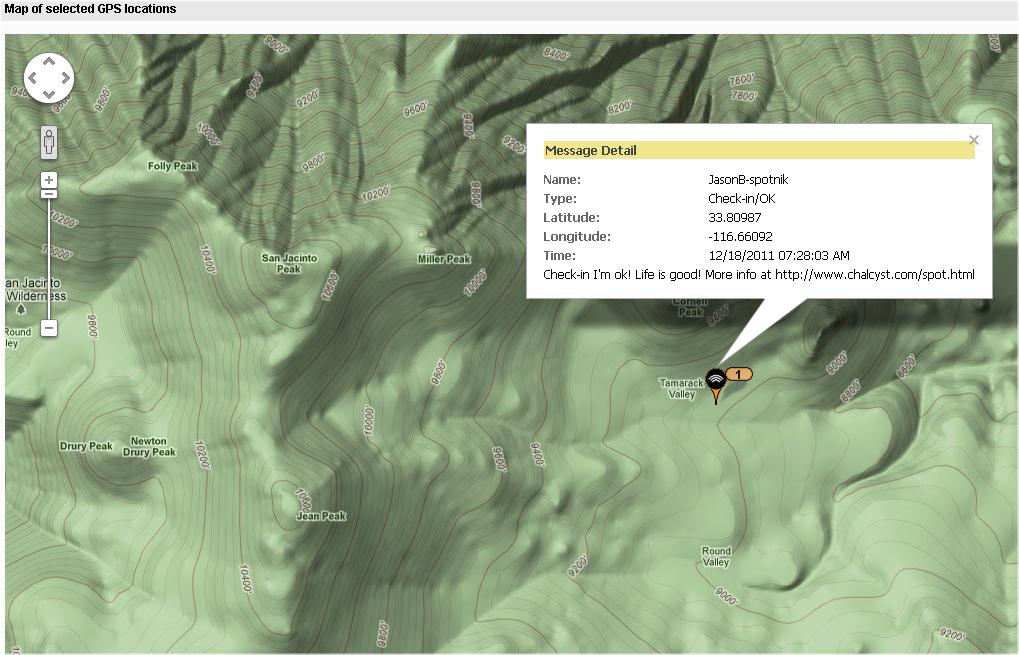
Task: Click the zoom slider handle
Action: pos(49,193)
